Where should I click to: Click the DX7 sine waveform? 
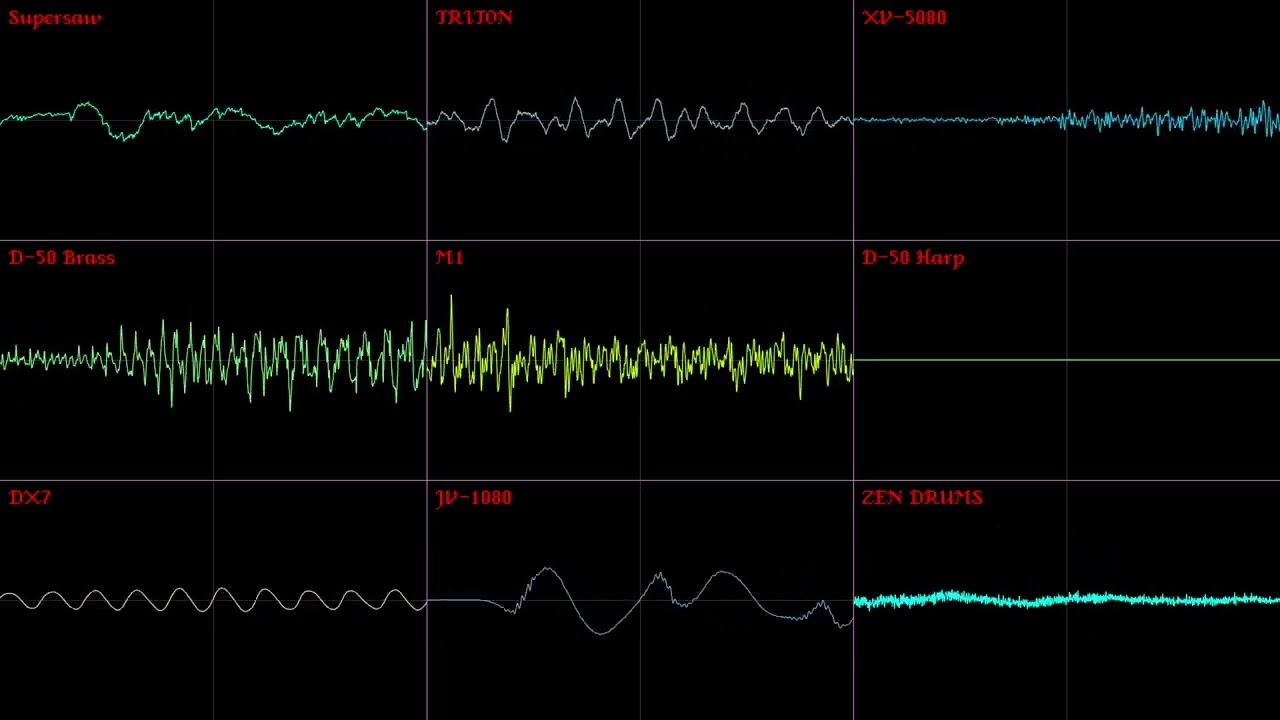[x=213, y=600]
